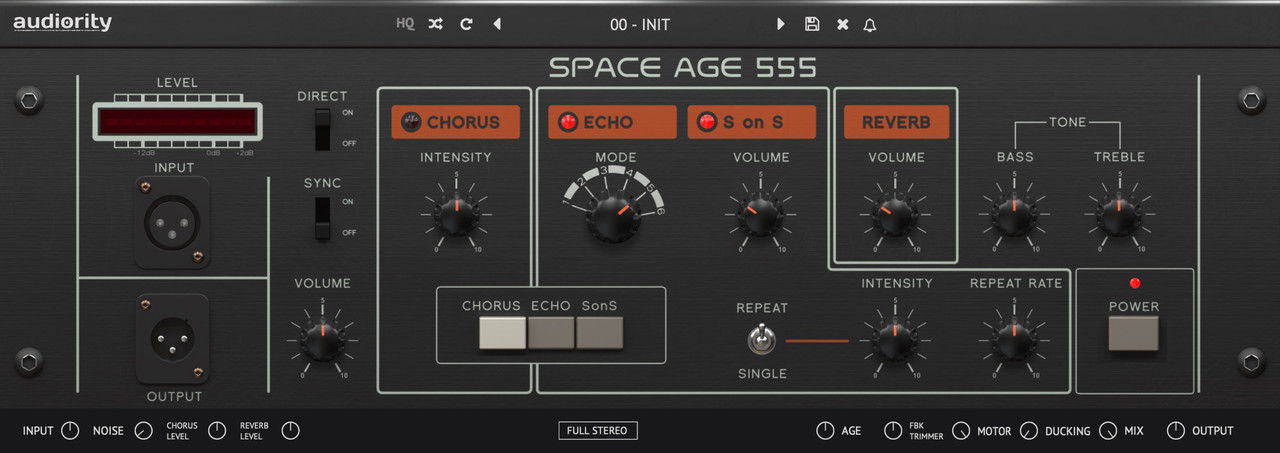Click the FBK TRIMMER mini knob
The height and width of the screenshot is (453, 1280).
pyautogui.click(x=893, y=431)
